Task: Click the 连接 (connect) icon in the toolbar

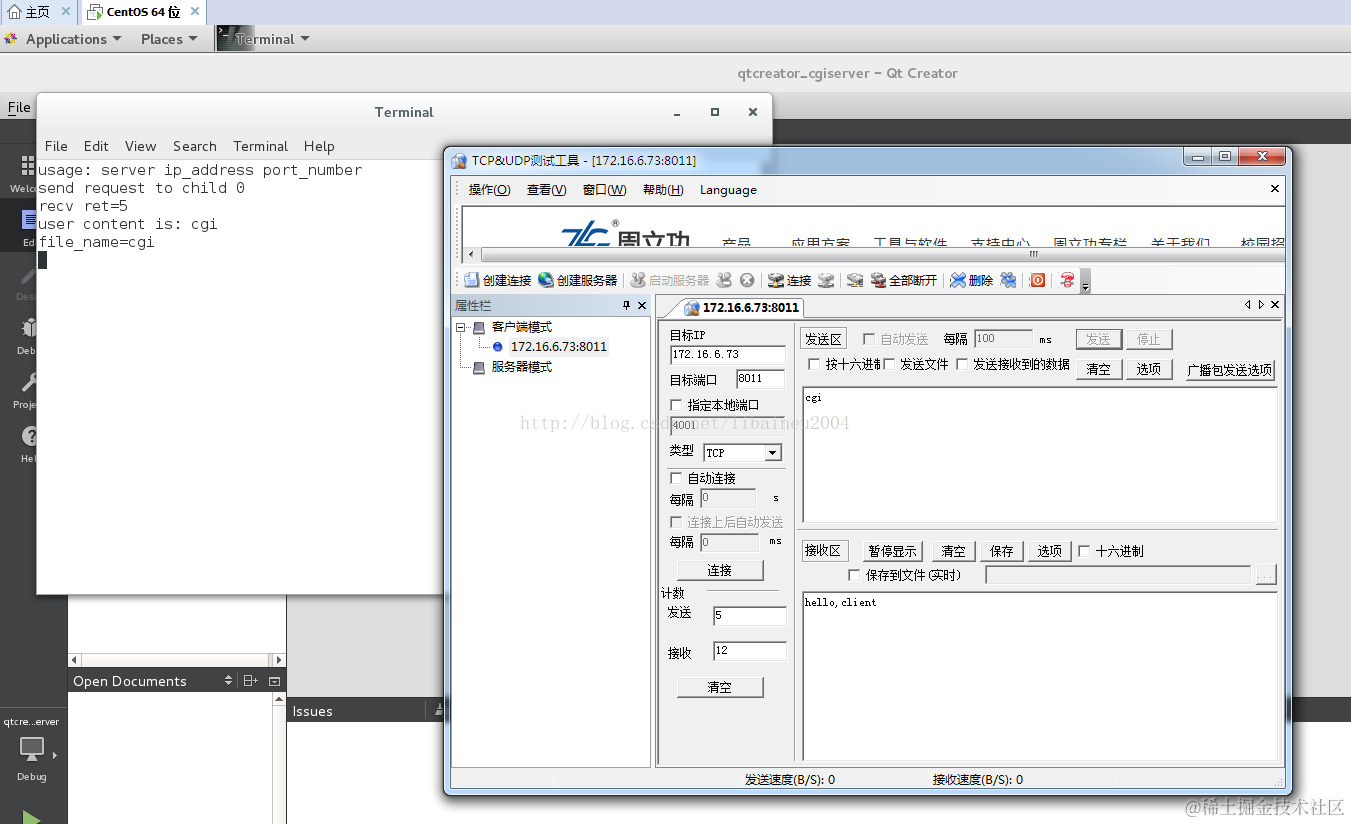Action: pos(776,280)
